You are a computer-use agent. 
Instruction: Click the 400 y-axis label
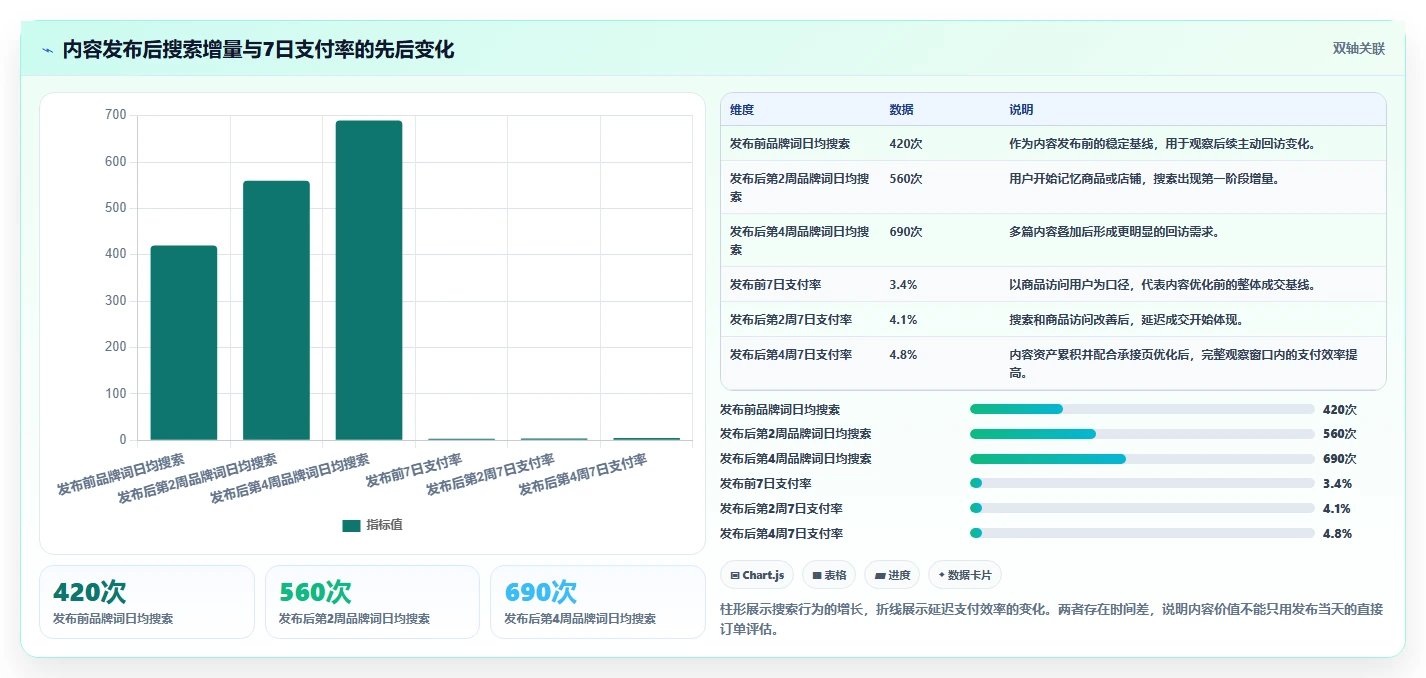(x=116, y=254)
